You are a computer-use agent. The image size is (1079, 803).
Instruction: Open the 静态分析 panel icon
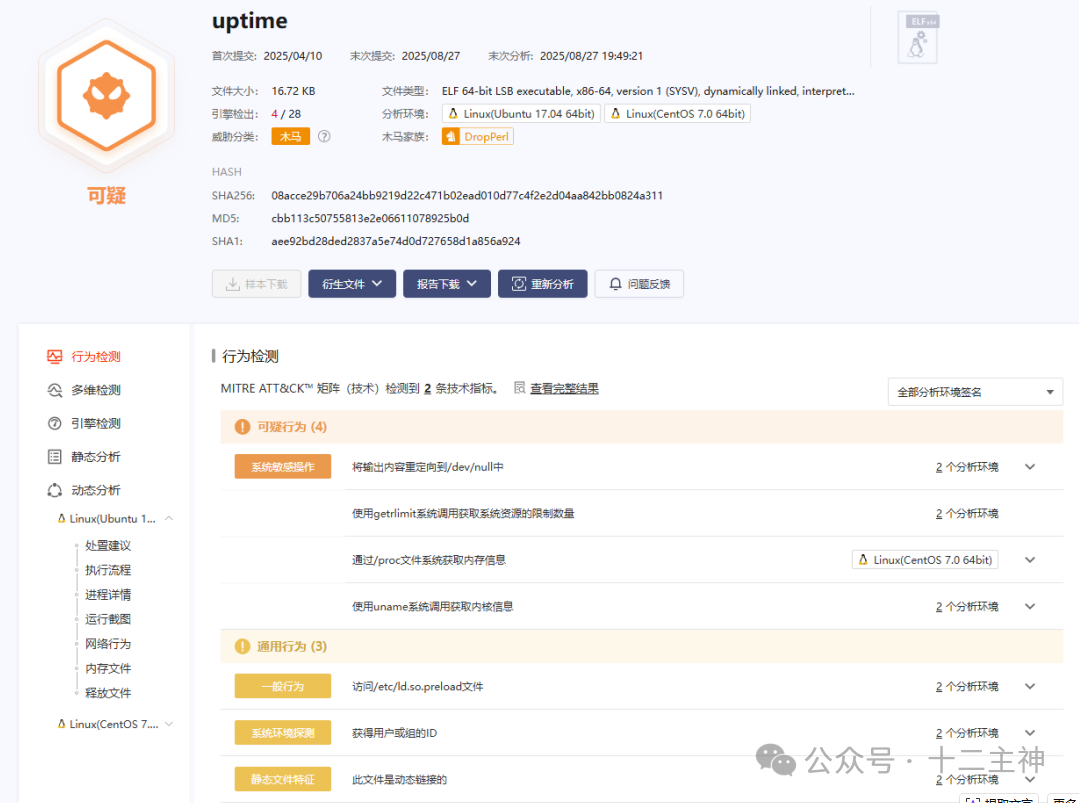(55, 456)
